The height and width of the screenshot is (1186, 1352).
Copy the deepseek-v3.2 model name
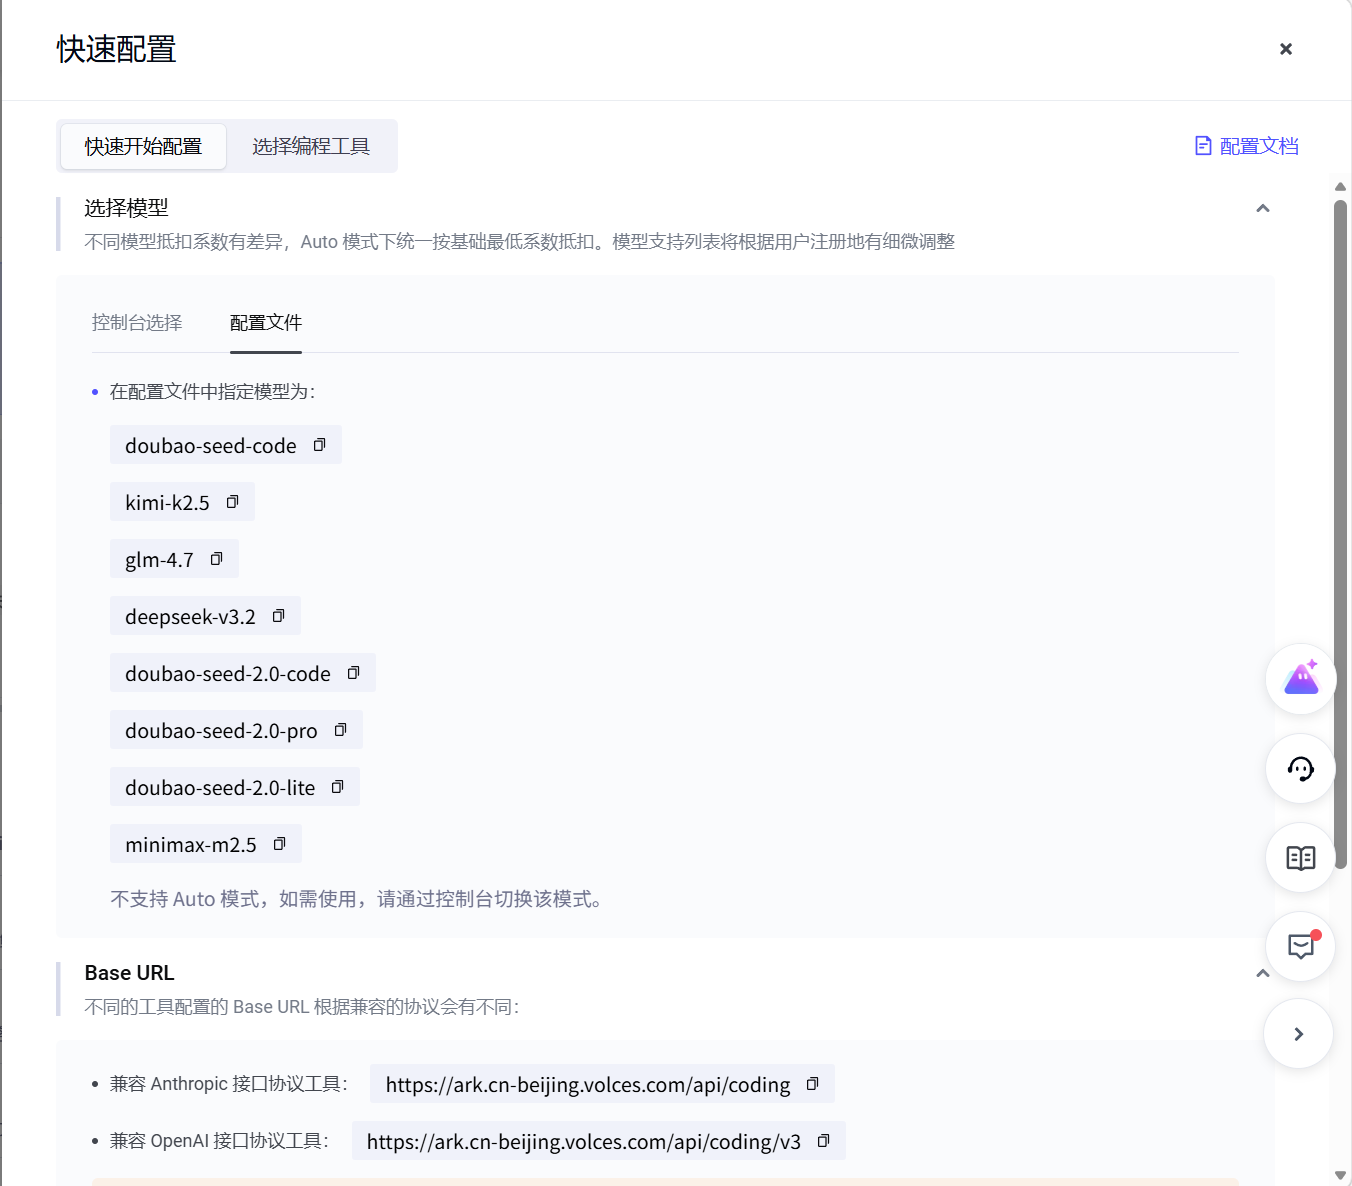(x=279, y=616)
